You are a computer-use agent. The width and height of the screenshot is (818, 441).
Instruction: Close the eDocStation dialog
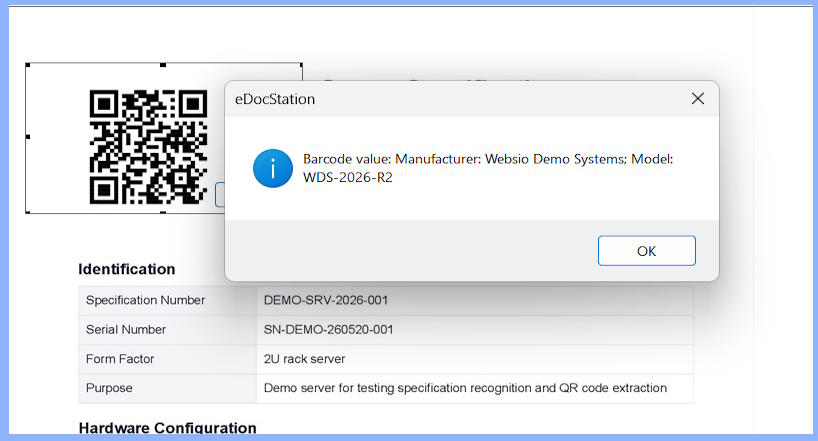pos(697,99)
